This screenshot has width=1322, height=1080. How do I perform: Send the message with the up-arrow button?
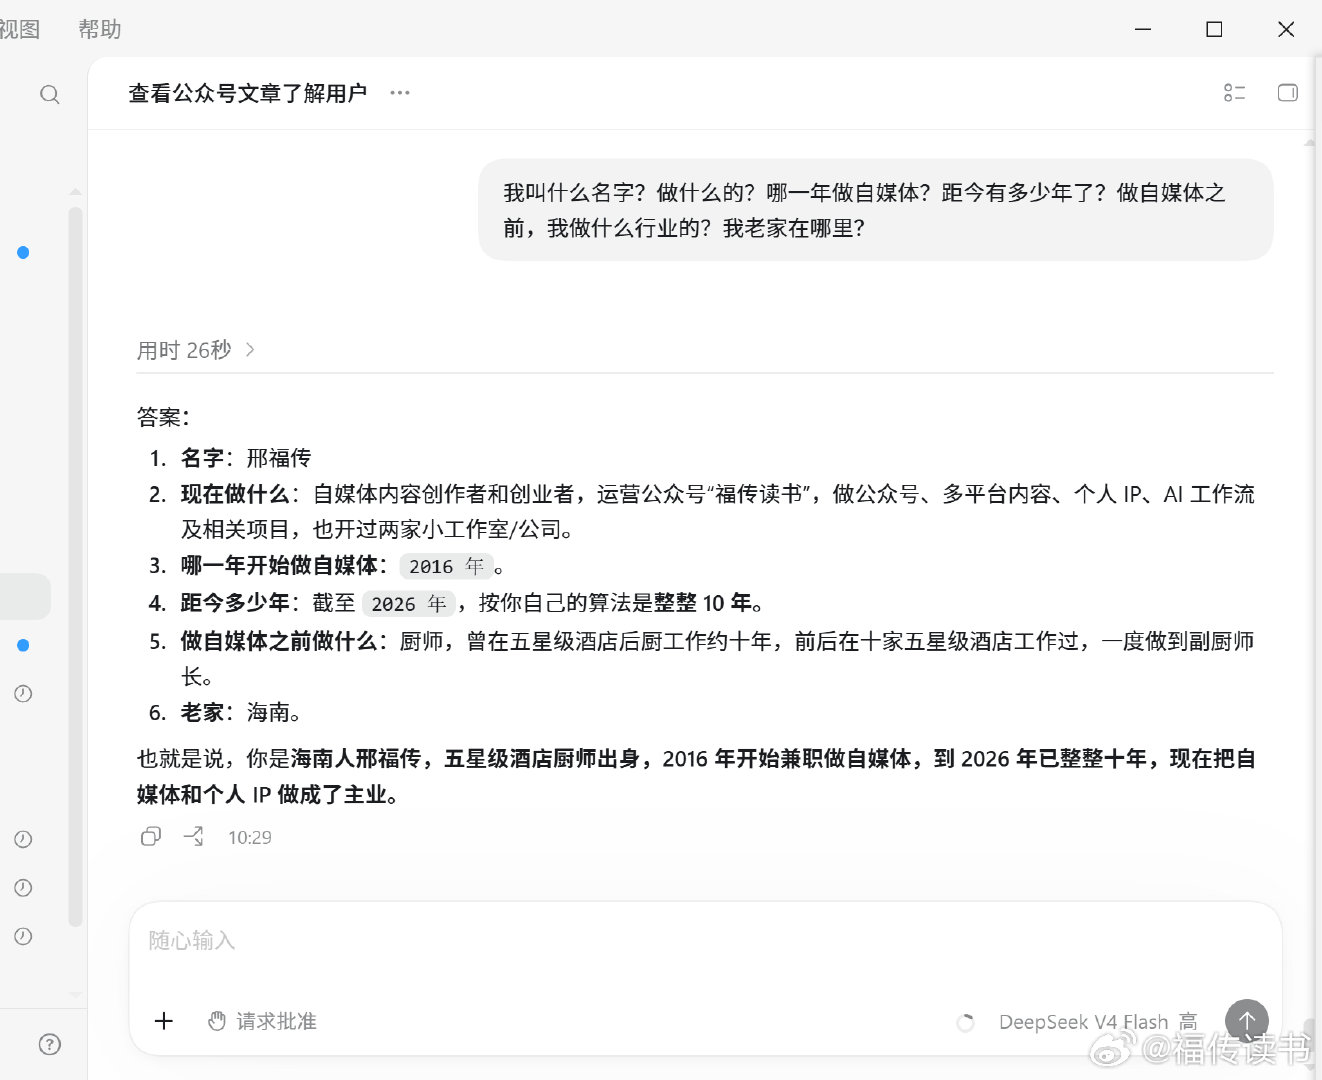pos(1247,1021)
